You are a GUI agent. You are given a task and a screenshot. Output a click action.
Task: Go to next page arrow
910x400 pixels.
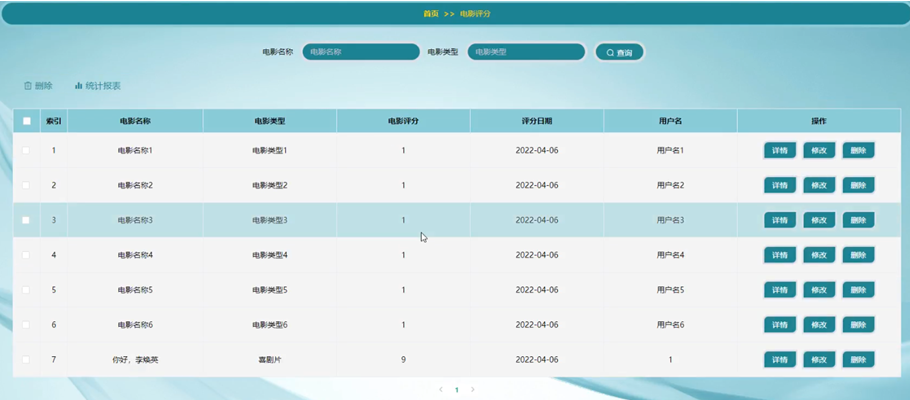472,390
